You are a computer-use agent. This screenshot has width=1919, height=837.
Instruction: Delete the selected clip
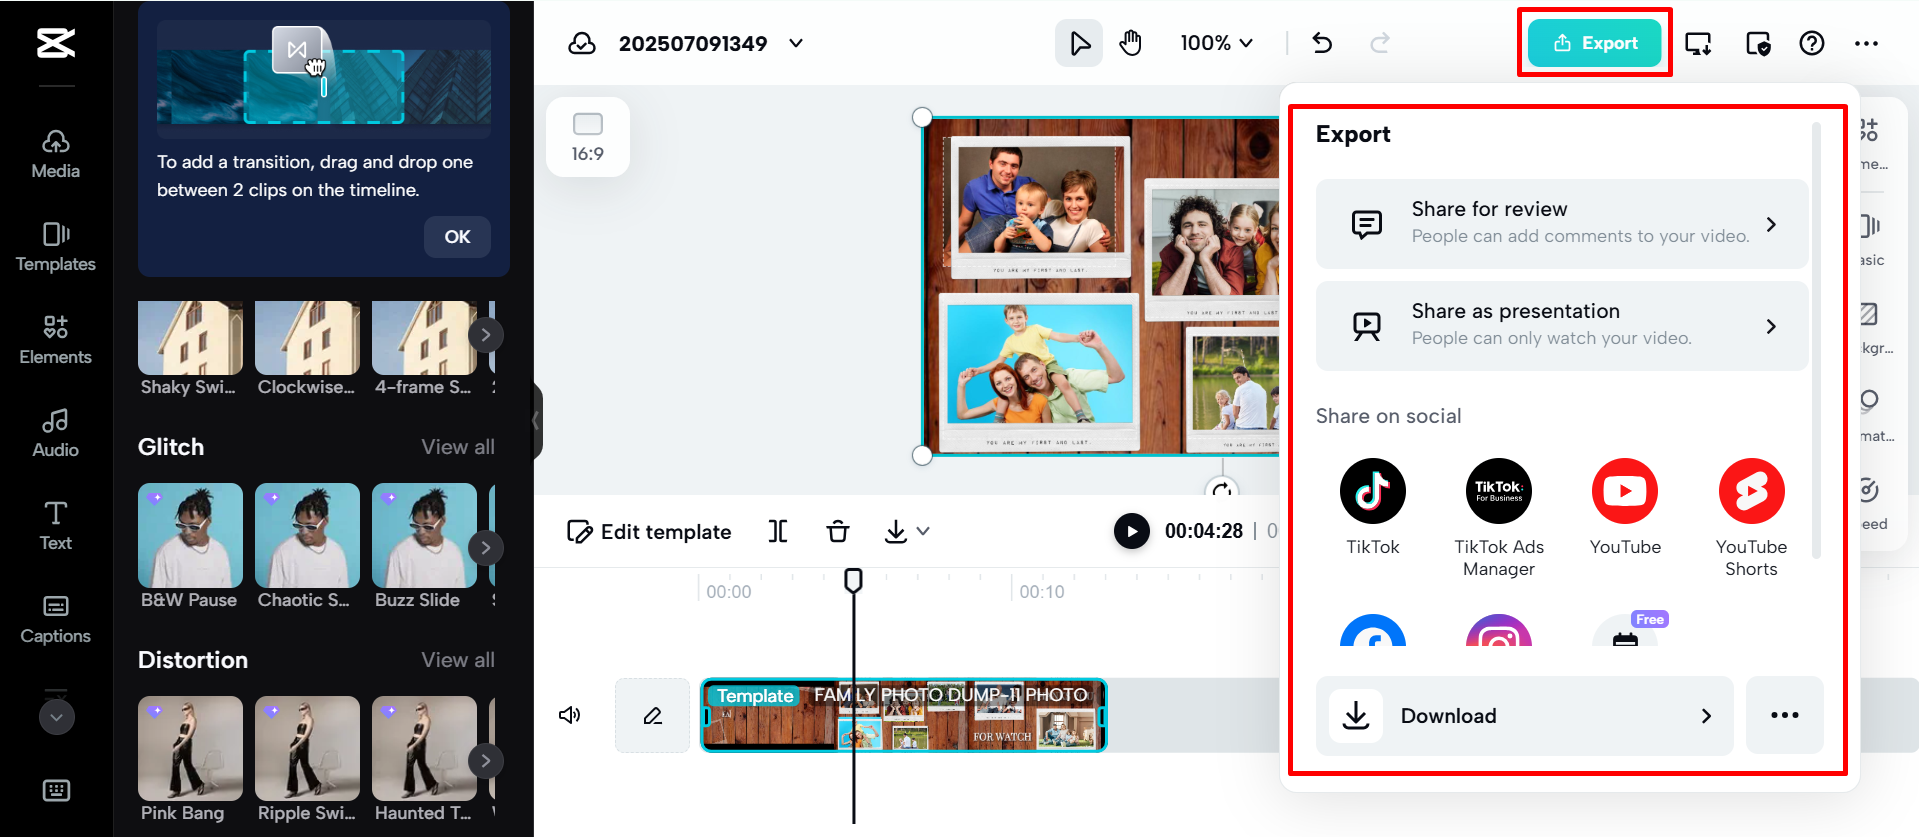pos(838,531)
